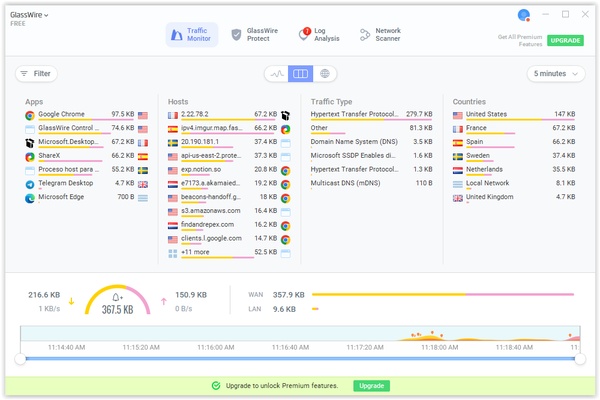Click the grid icon beside +11 more
Viewport: 600px width, 400px height.
[x=173, y=253]
